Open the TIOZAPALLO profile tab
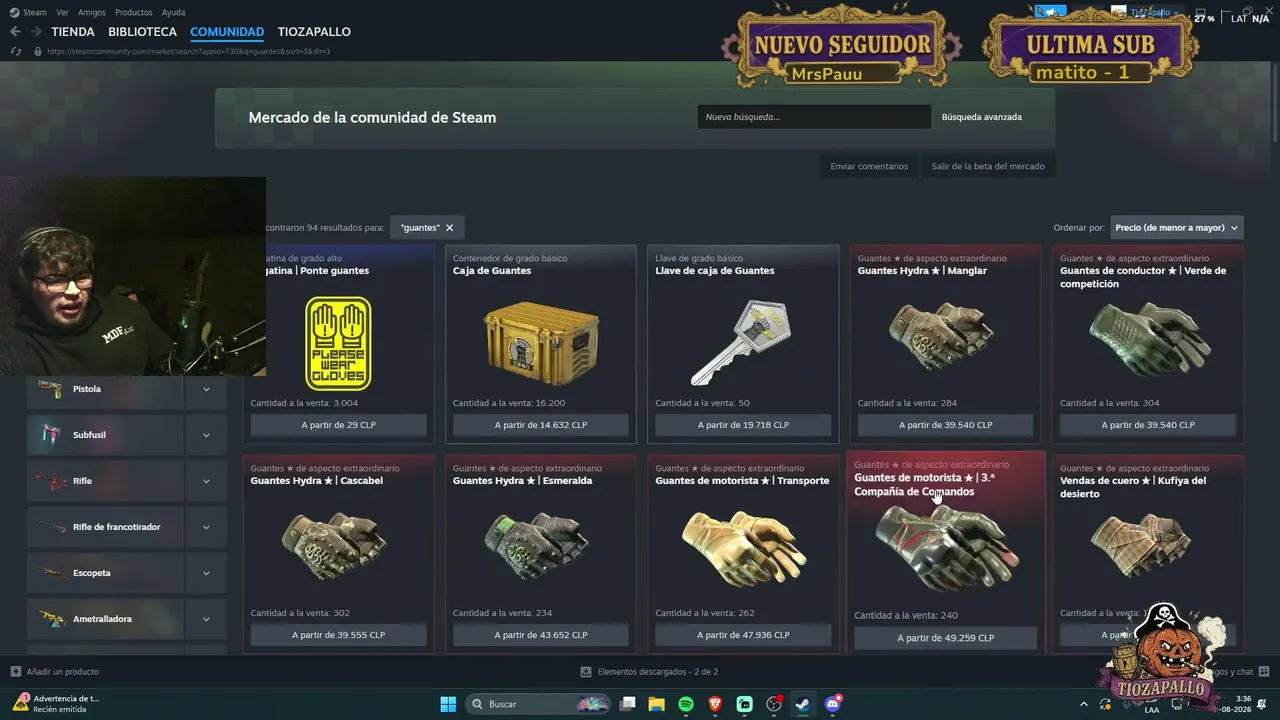The width and height of the screenshot is (1280, 720). tap(314, 32)
